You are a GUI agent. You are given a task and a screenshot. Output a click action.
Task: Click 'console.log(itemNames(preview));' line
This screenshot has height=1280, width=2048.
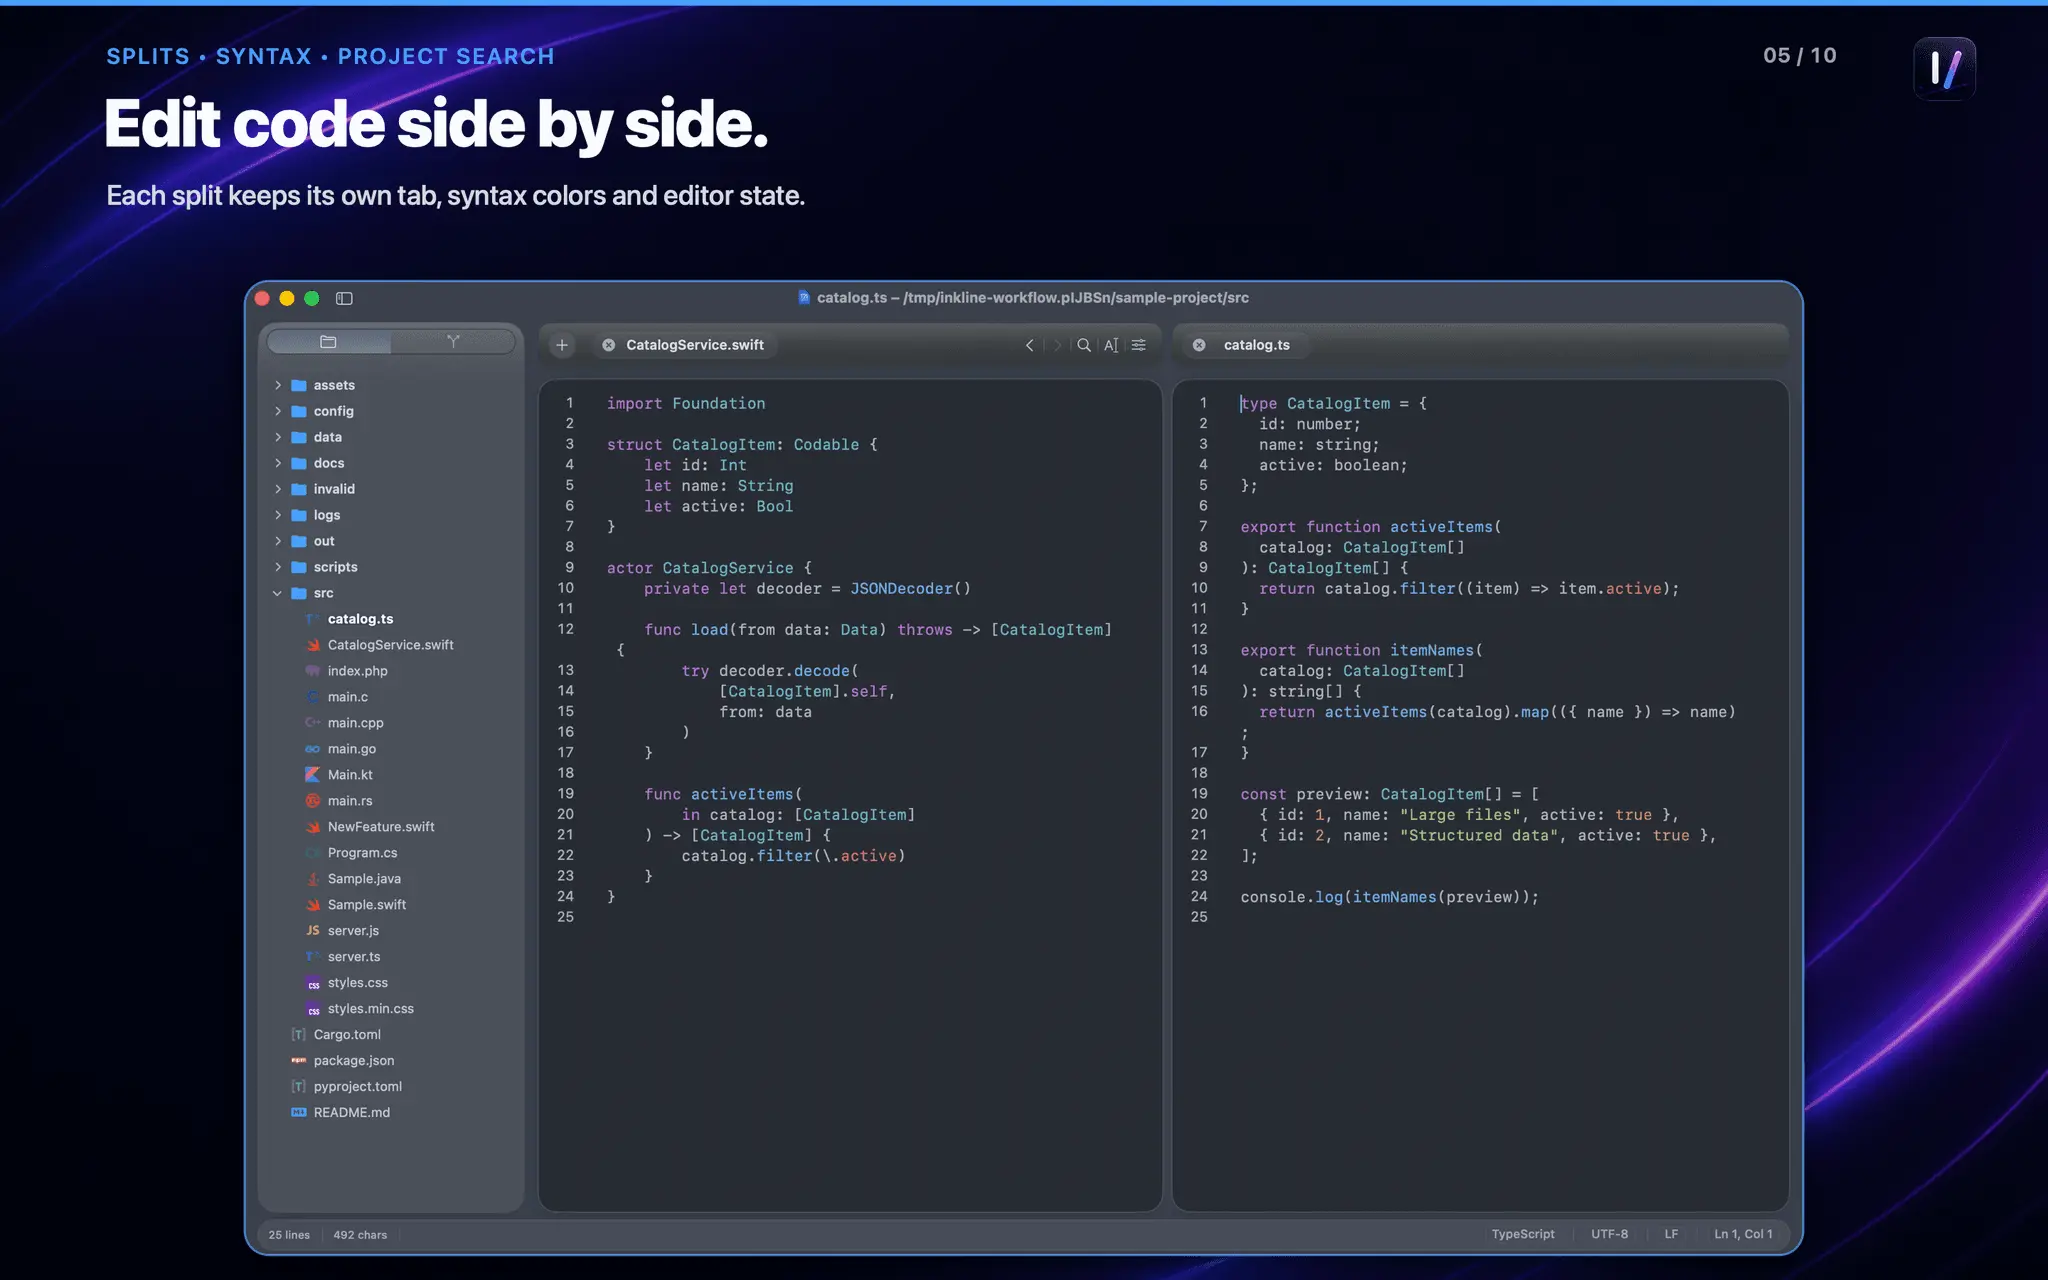(x=1390, y=897)
